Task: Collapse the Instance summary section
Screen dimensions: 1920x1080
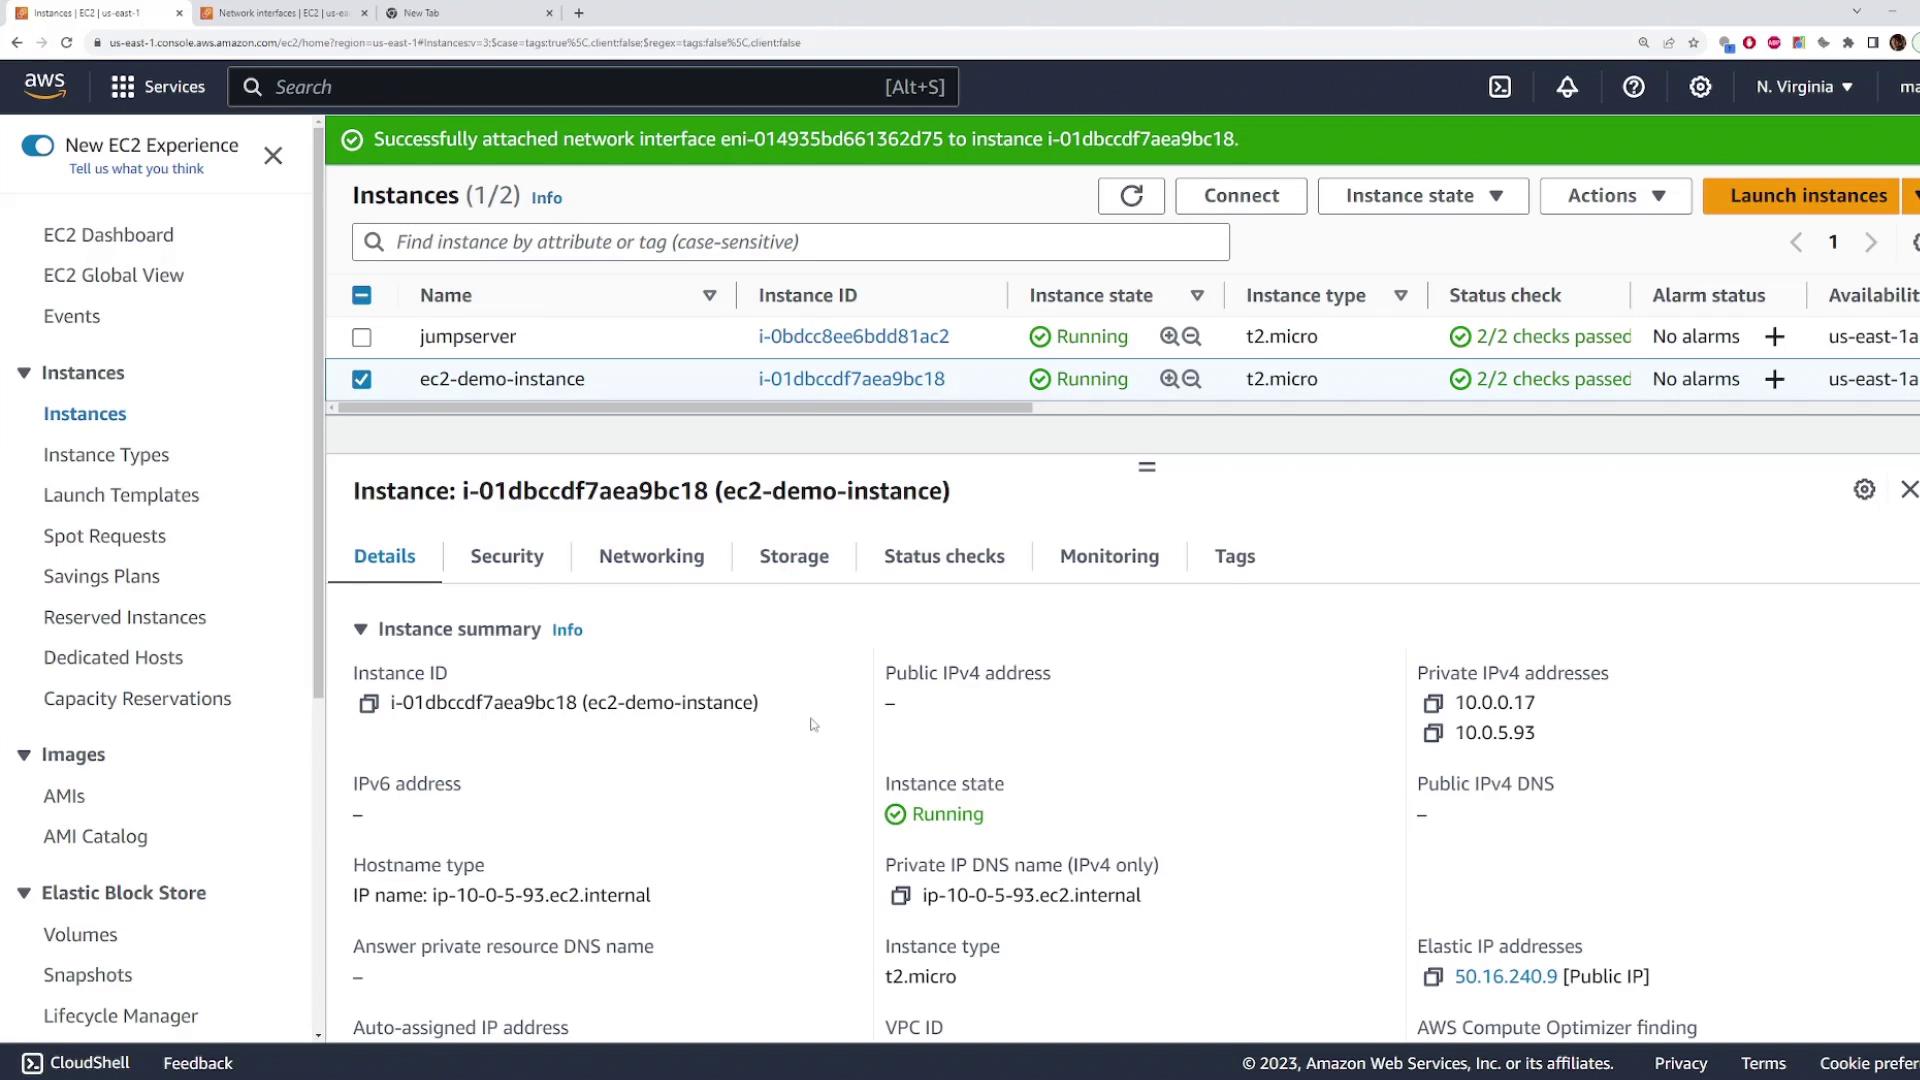Action: (x=361, y=629)
